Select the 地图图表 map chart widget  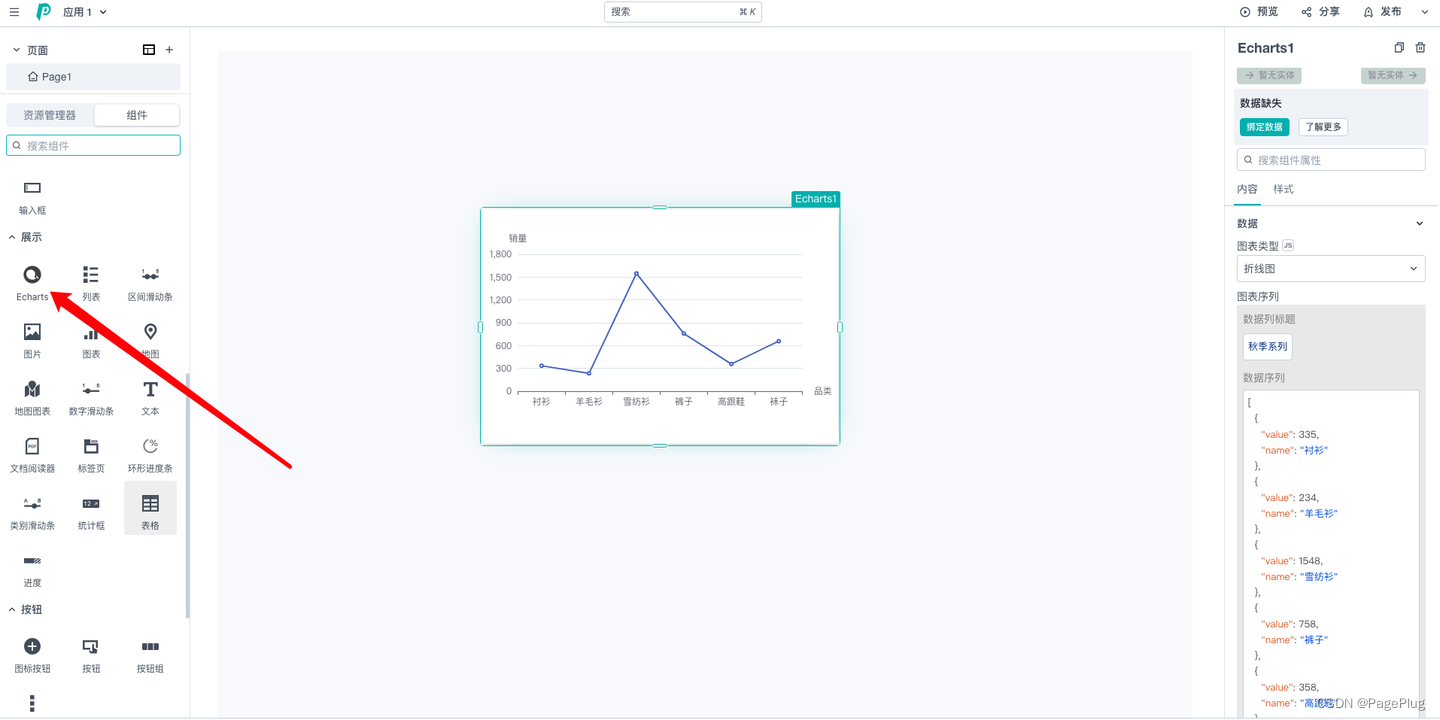(32, 397)
